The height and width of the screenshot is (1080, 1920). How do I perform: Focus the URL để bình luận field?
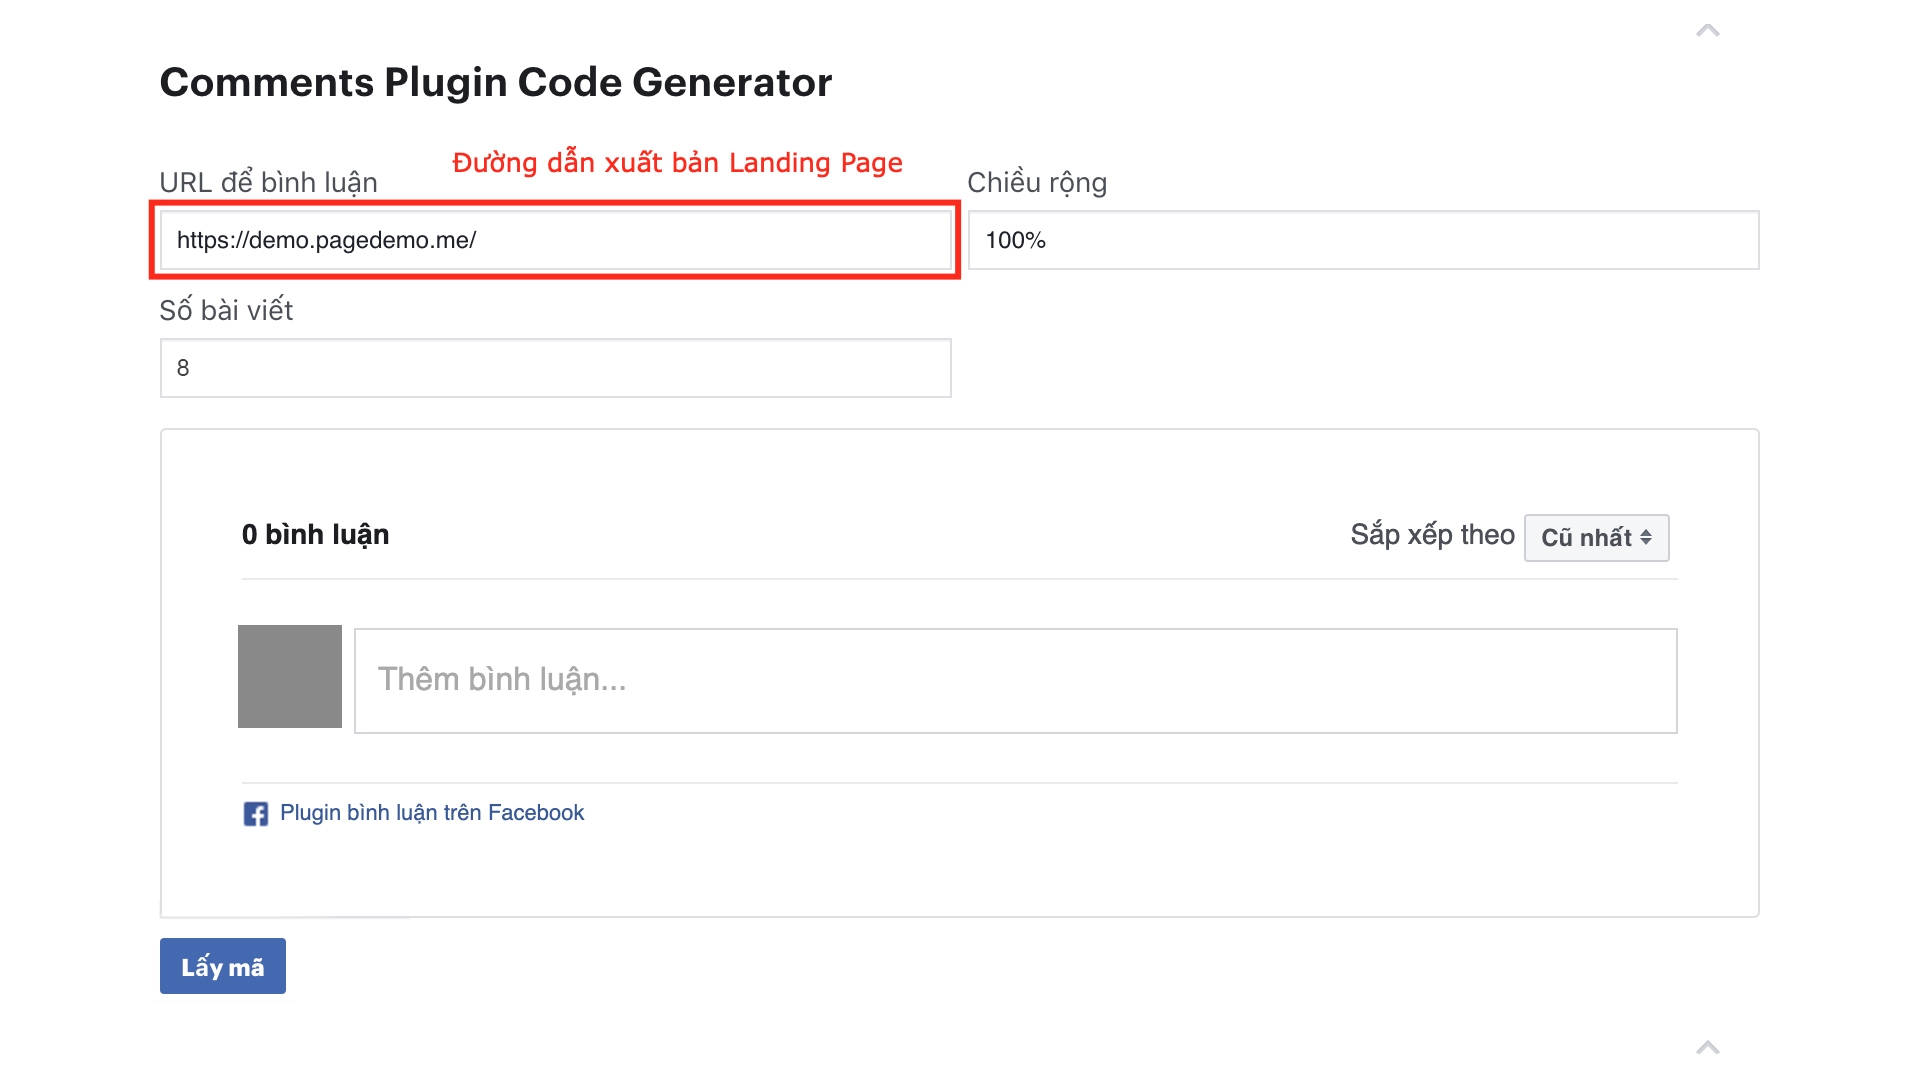[x=555, y=240]
